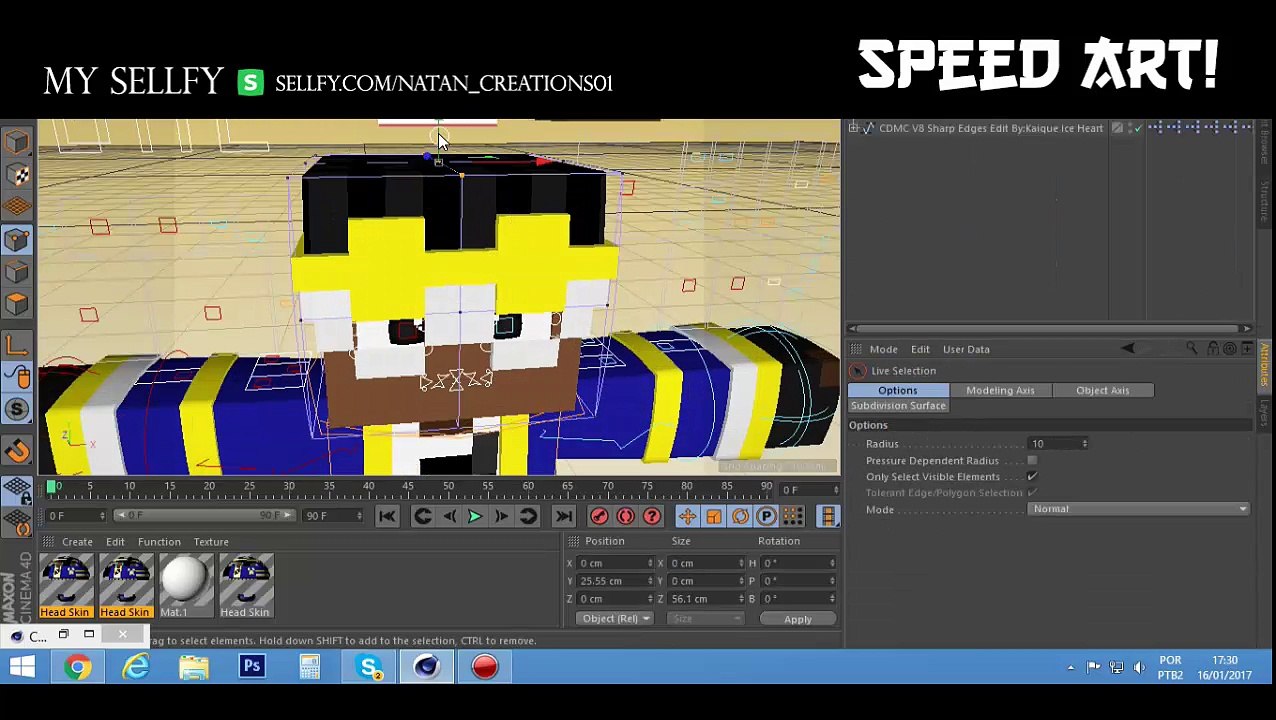Click frame 45 on the timeline ruler
1276x720 pixels.
coord(408,488)
